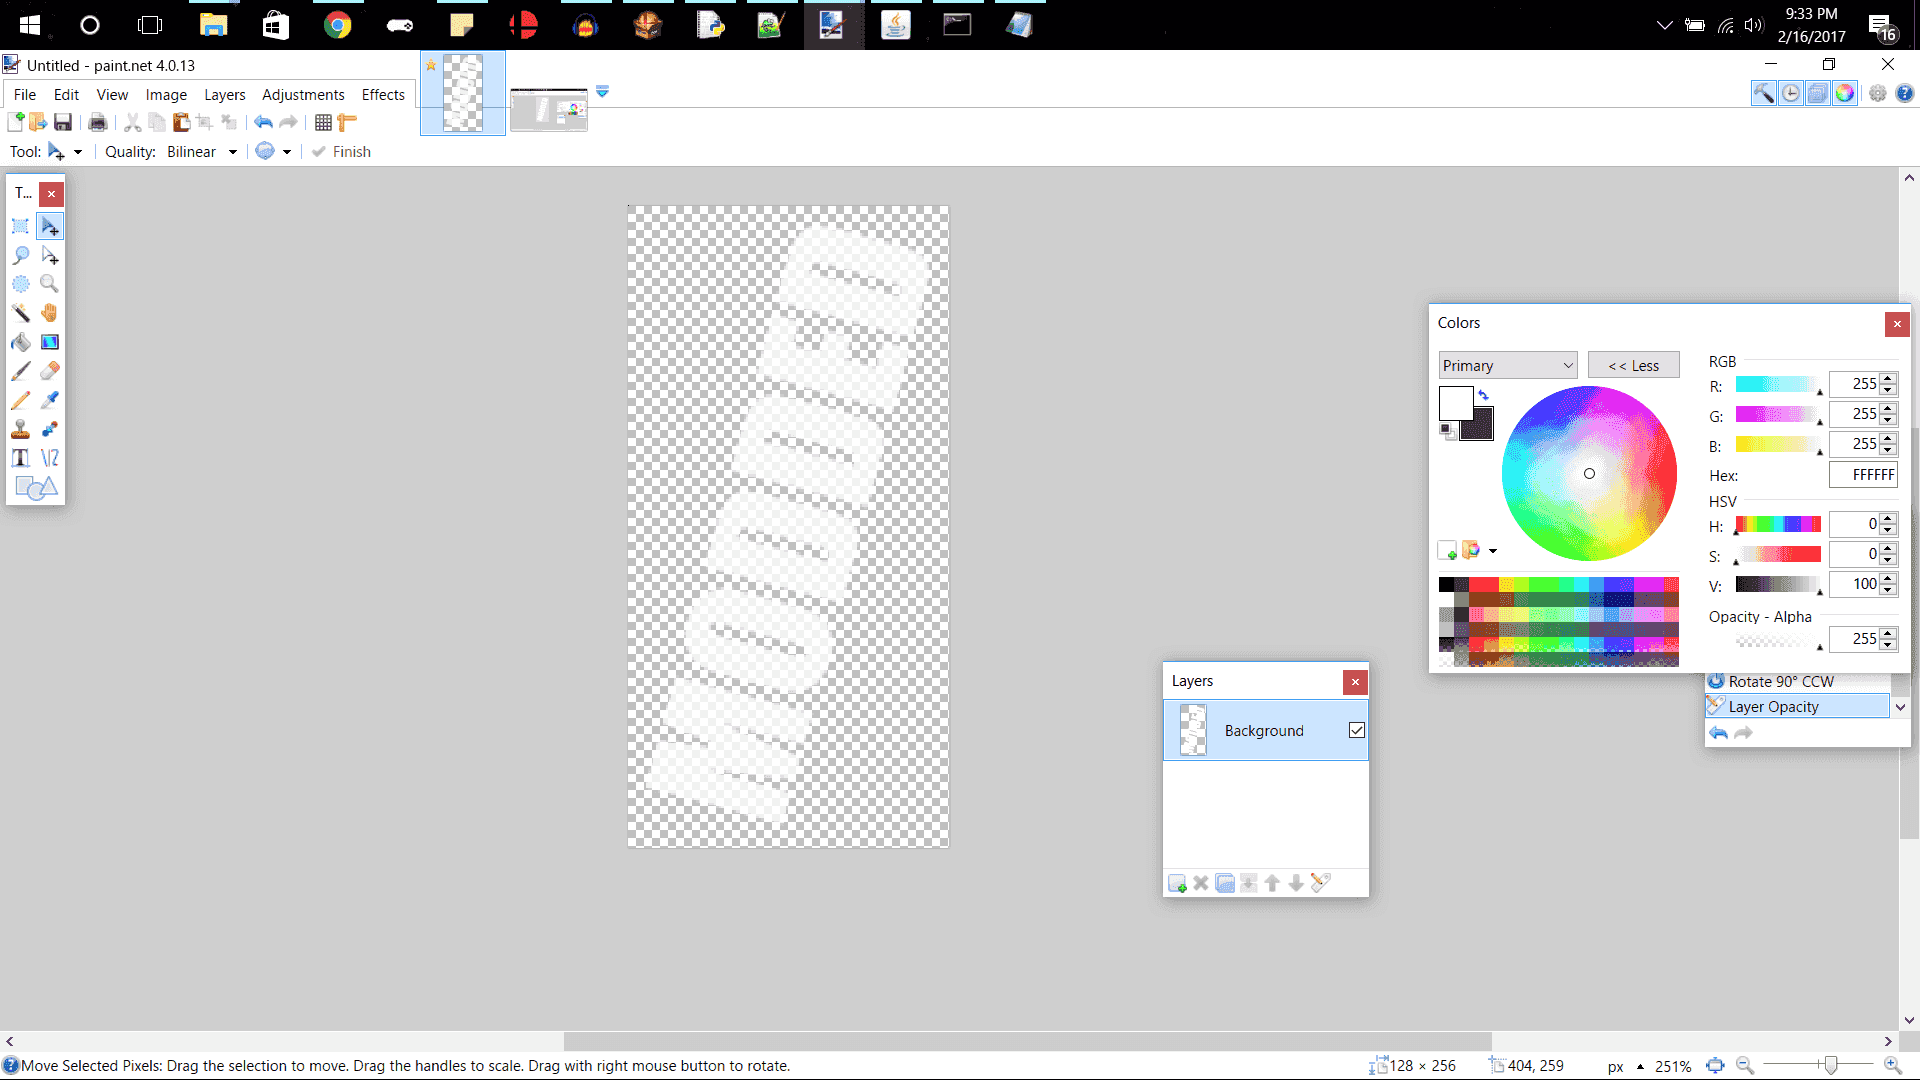Open the Adjustments menu

303,94
